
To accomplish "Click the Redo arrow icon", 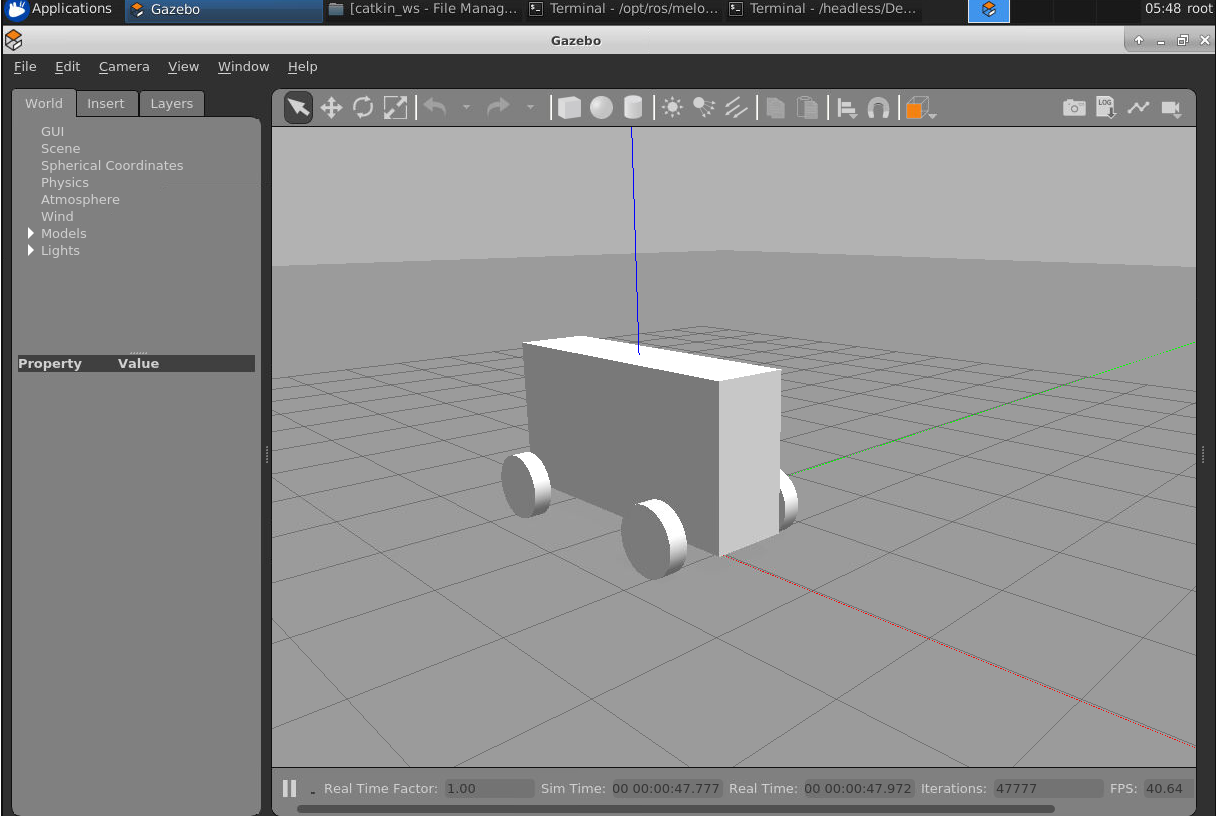I will [x=498, y=107].
